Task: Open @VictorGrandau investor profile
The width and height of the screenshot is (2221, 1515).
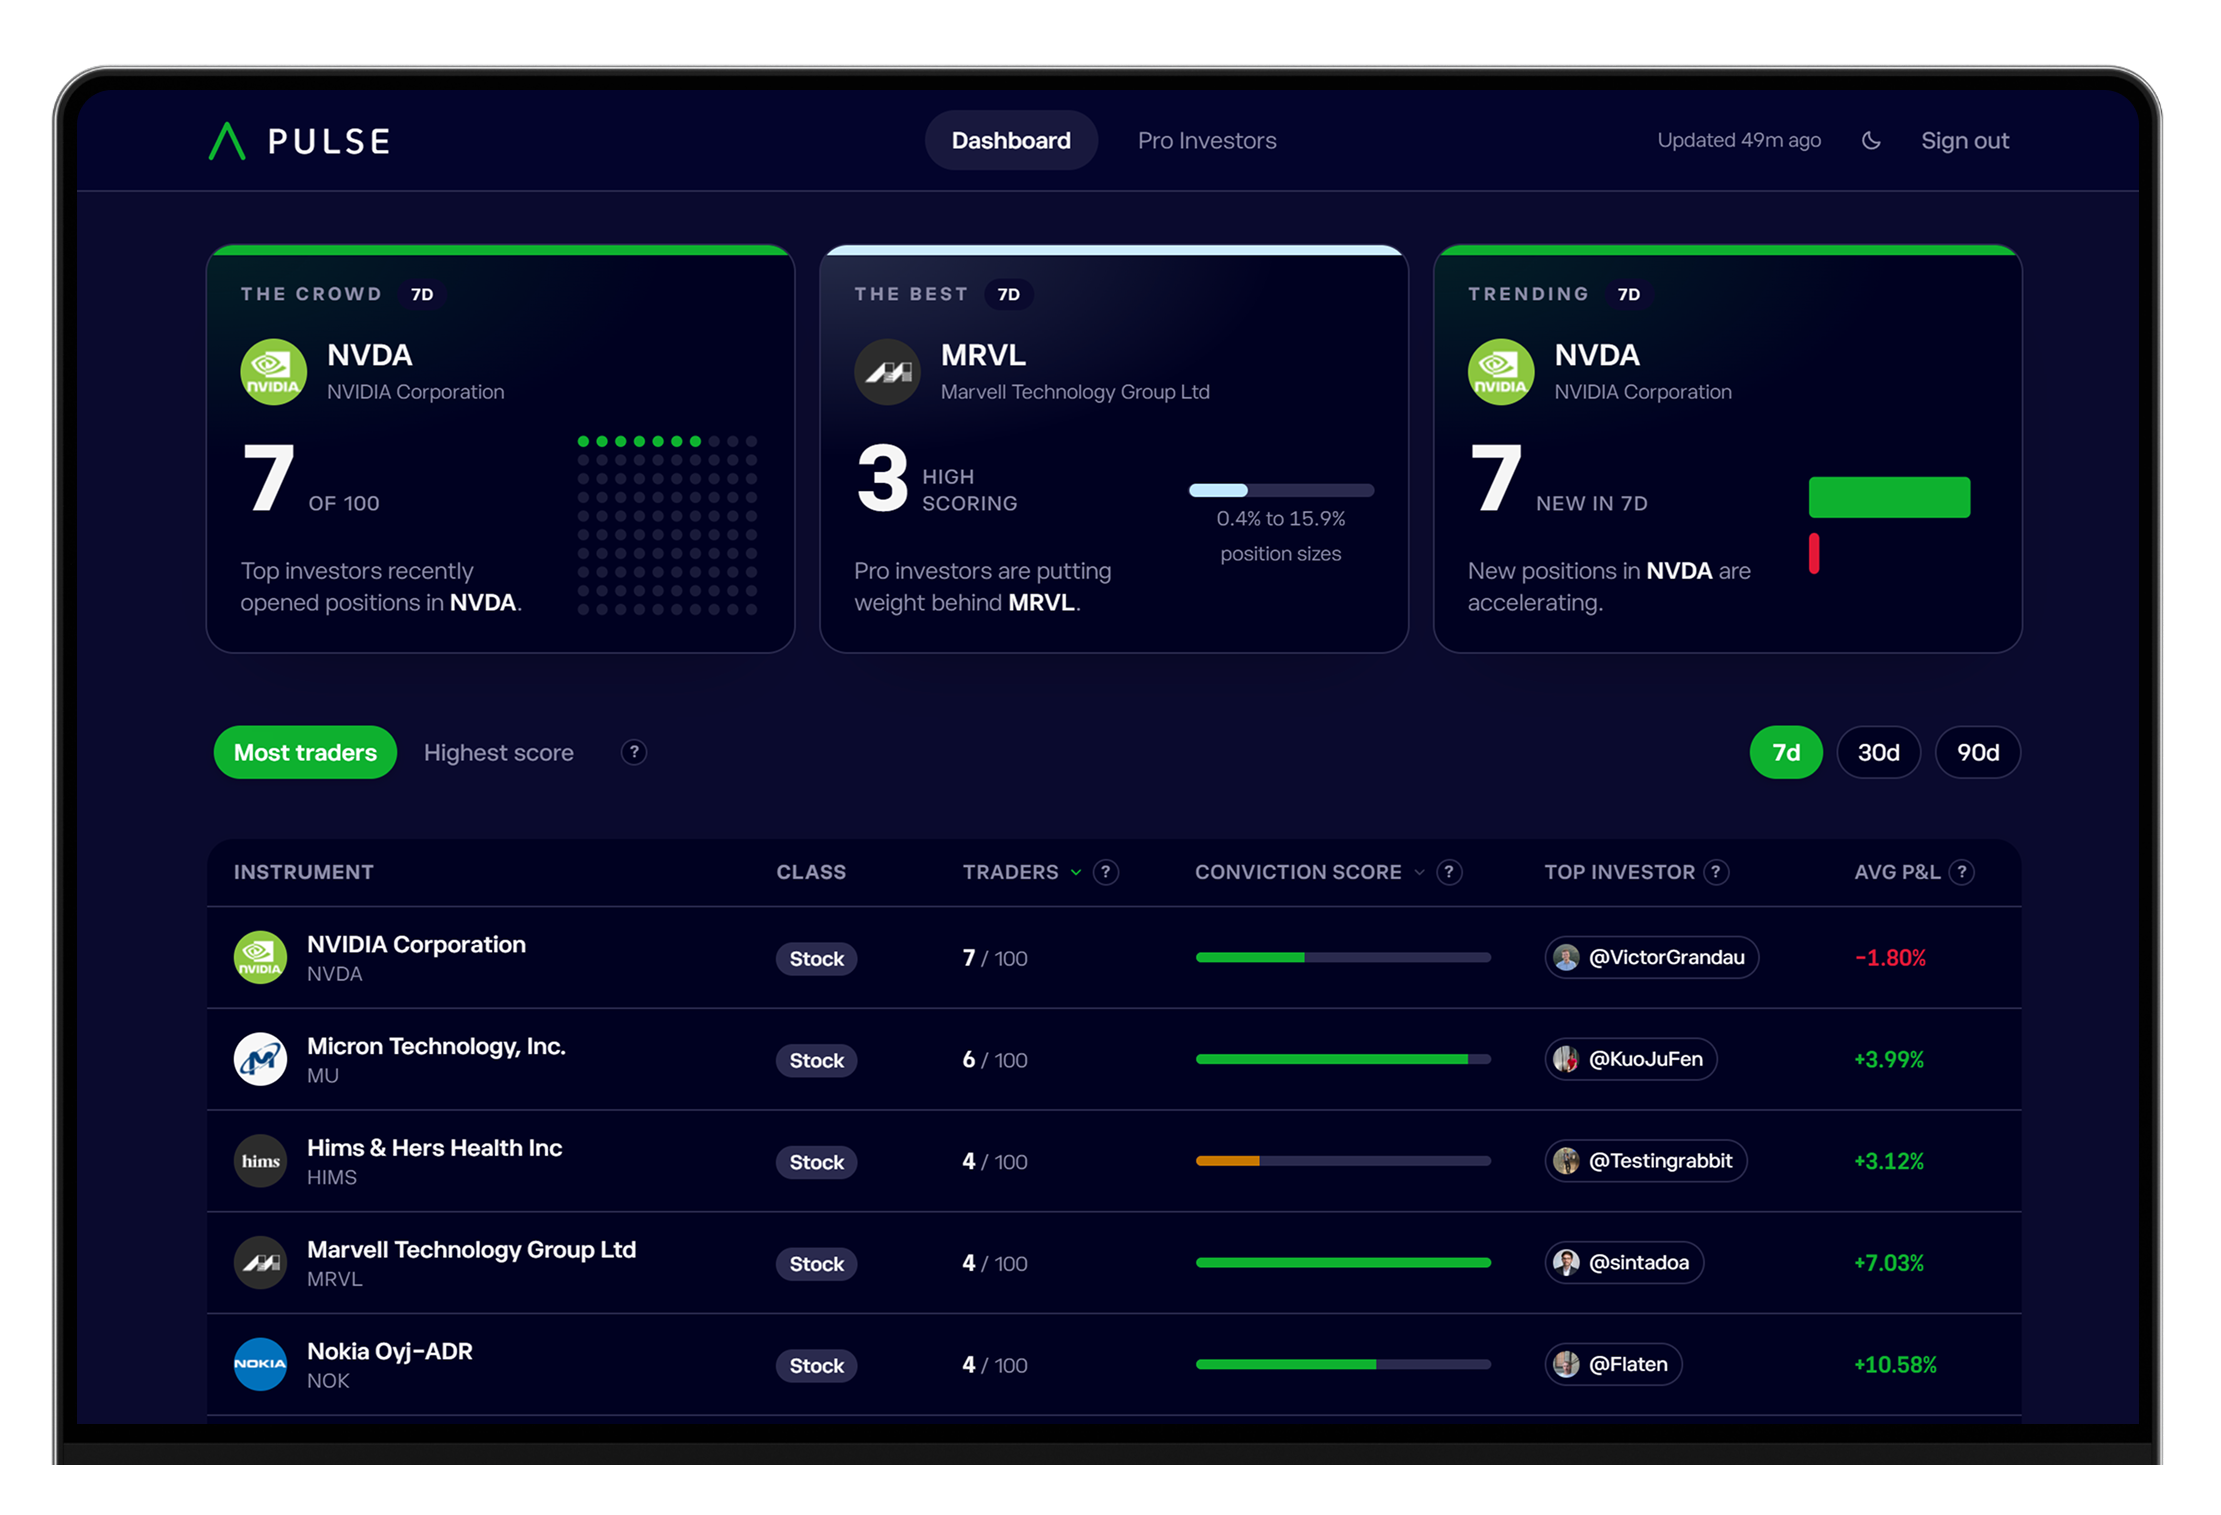Action: click(x=1651, y=957)
